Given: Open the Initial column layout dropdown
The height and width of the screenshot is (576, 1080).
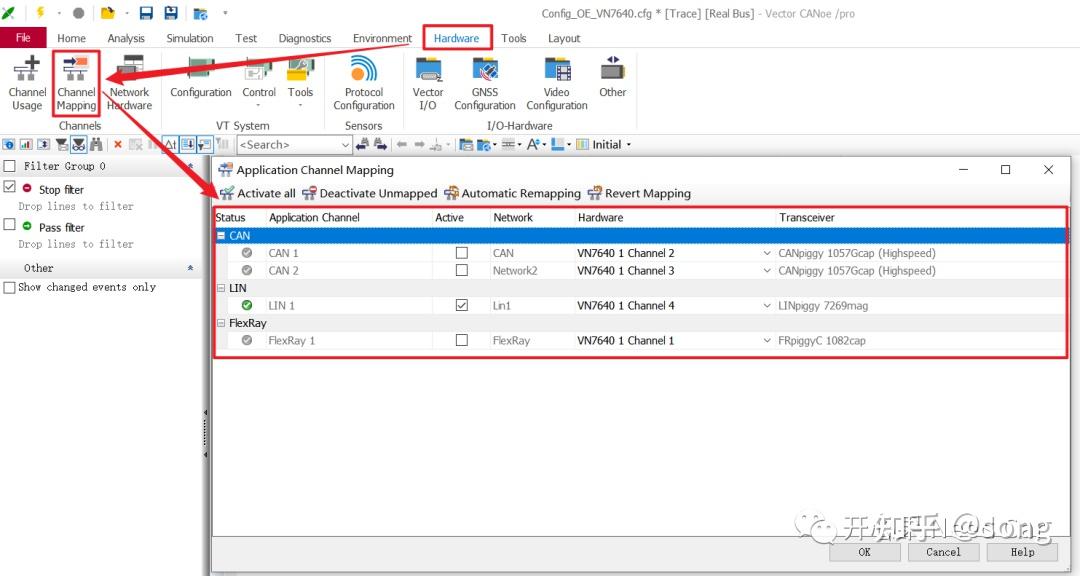Looking at the screenshot, I should pyautogui.click(x=628, y=145).
